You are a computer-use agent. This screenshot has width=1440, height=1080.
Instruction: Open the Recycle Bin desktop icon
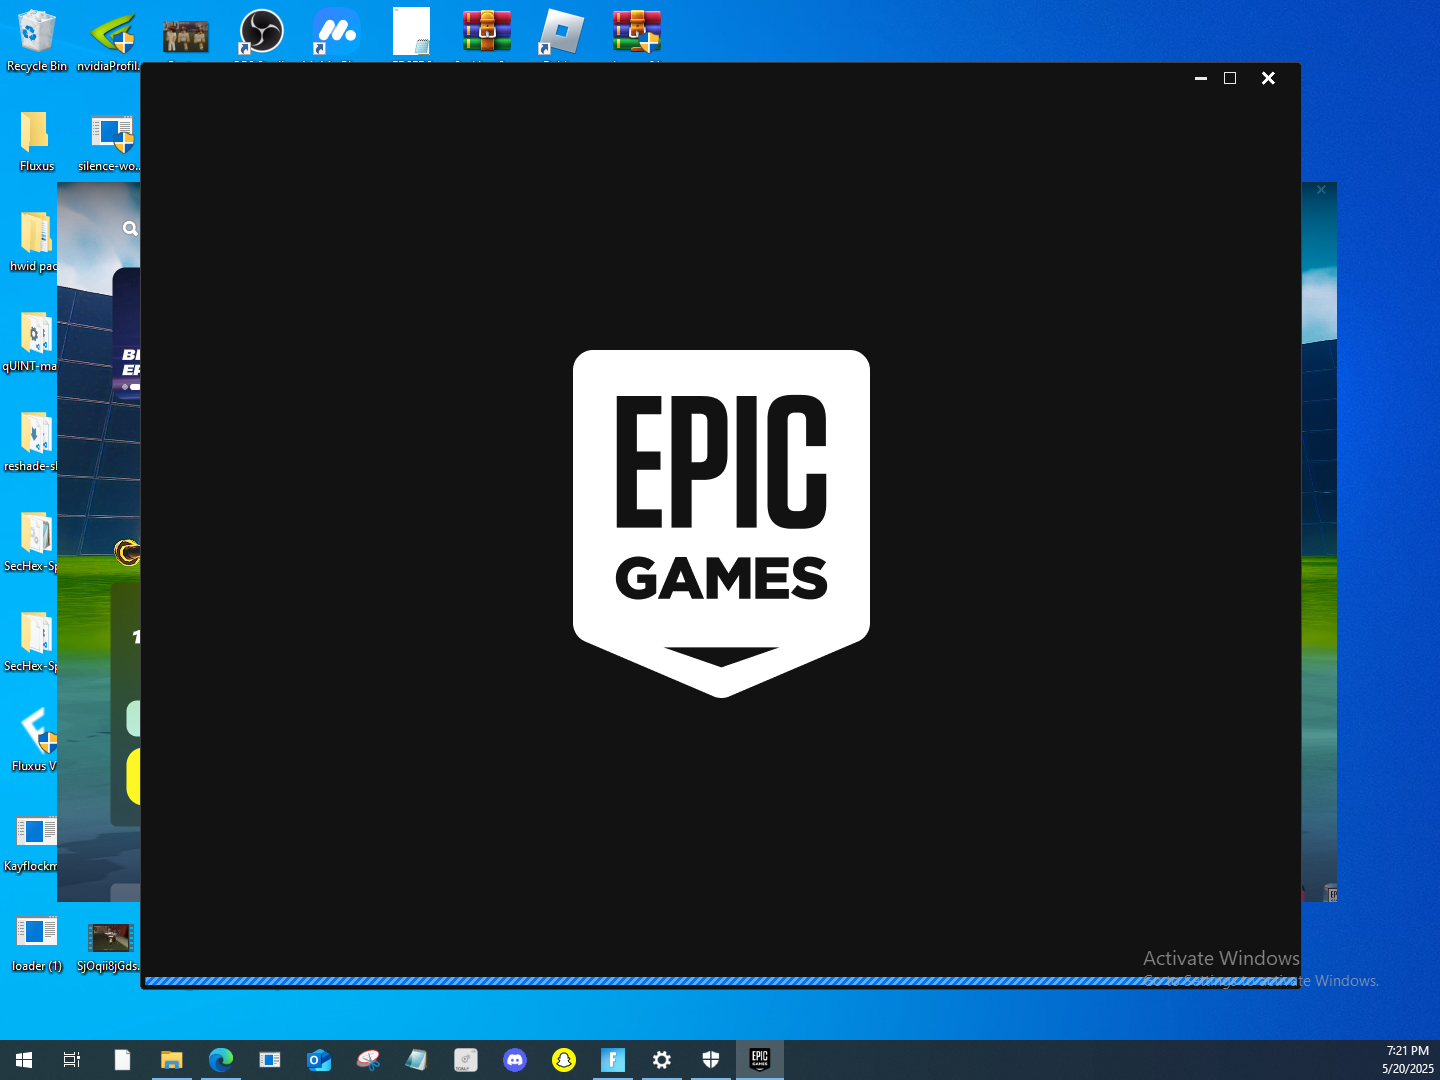pos(37,41)
